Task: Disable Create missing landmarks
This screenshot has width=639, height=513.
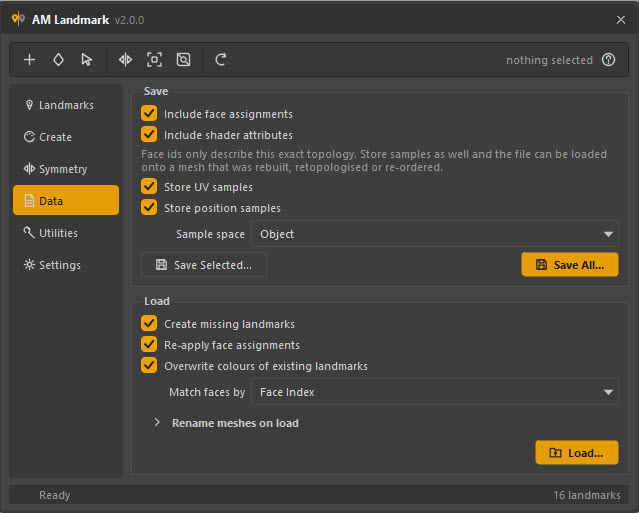Action: [149, 324]
